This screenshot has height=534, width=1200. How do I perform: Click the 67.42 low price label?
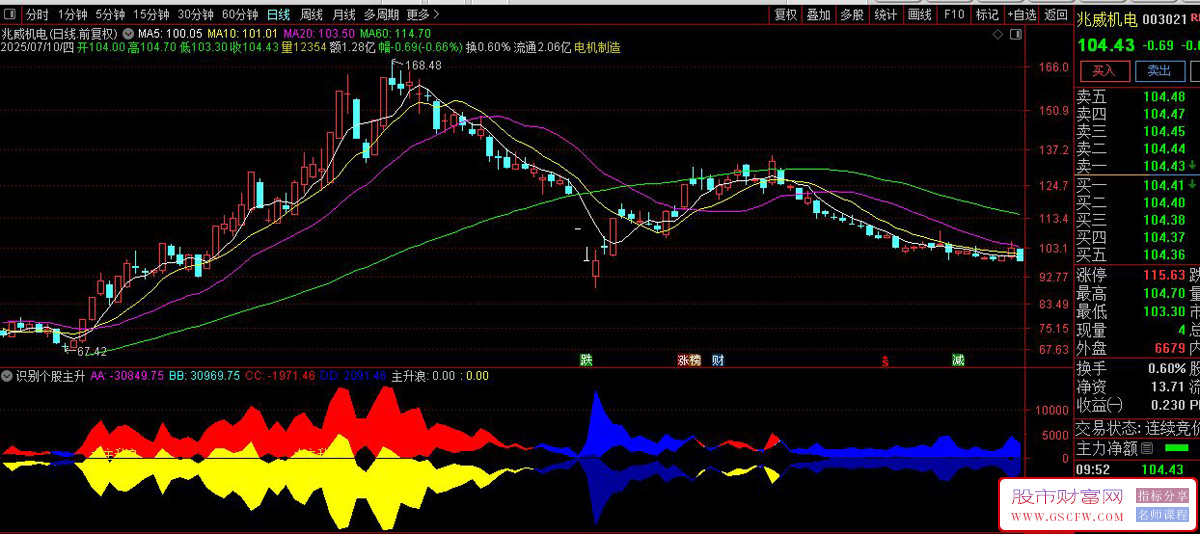tap(91, 351)
